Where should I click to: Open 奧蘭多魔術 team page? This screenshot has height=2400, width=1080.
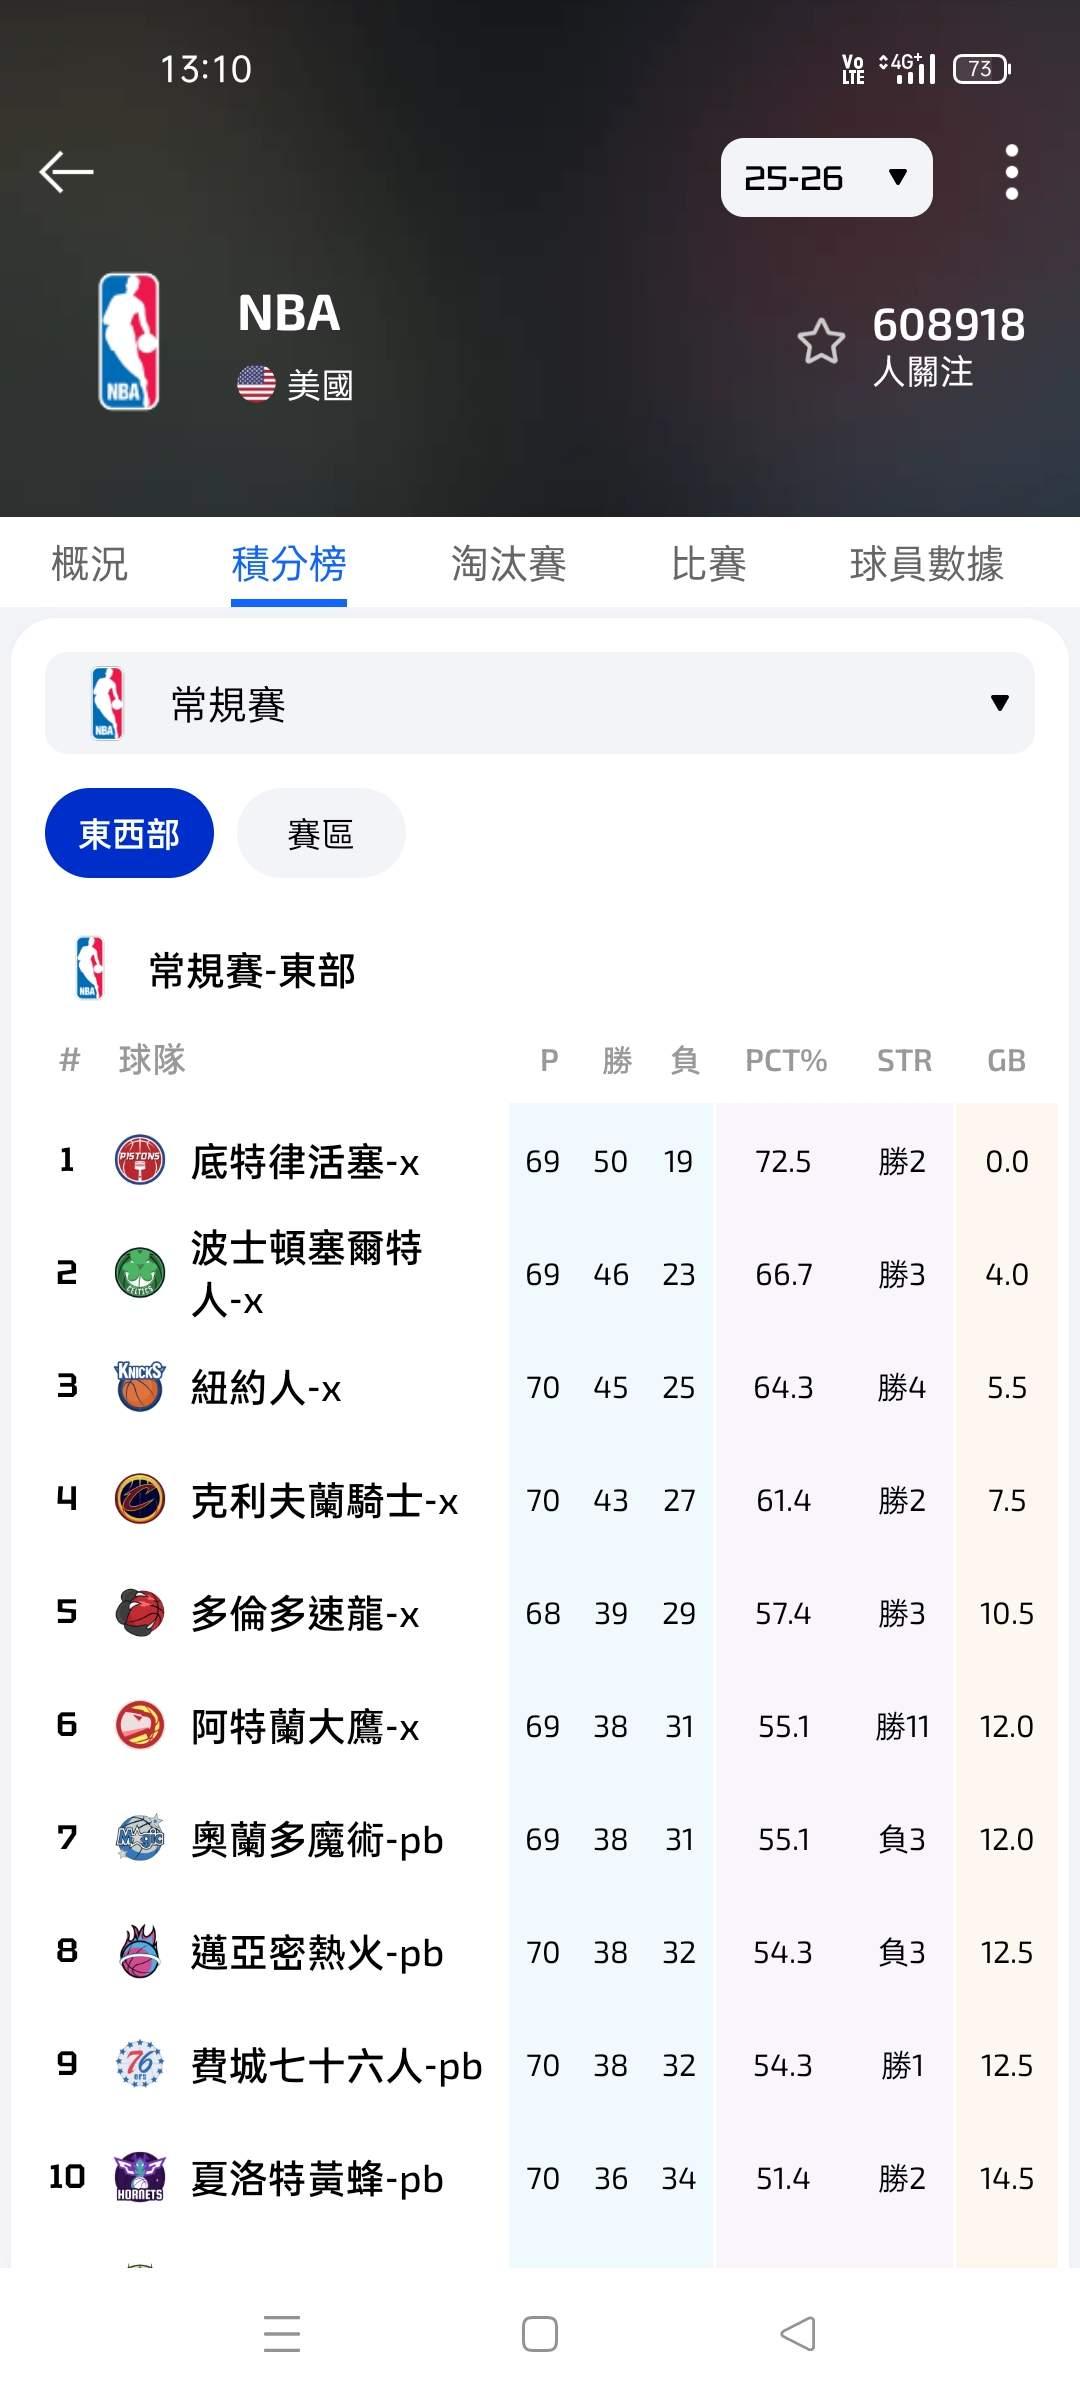click(316, 1839)
